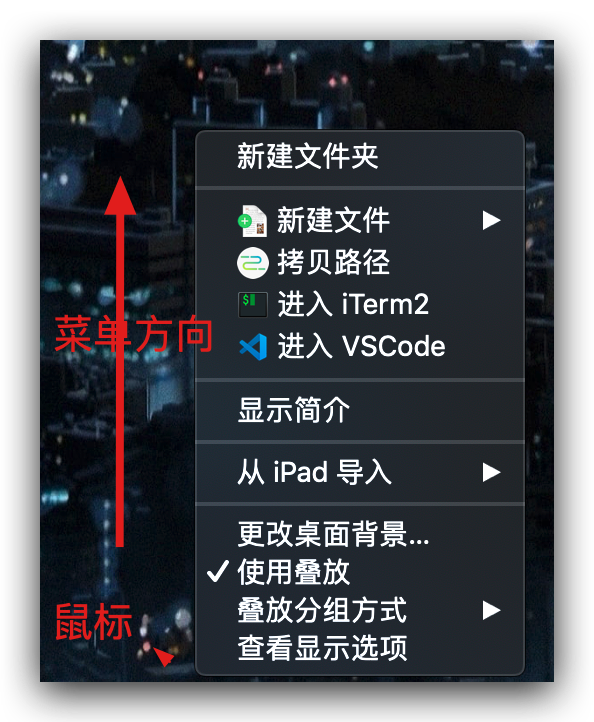Choose 显示简介 menu entry
The image size is (594, 722).
click(360, 410)
